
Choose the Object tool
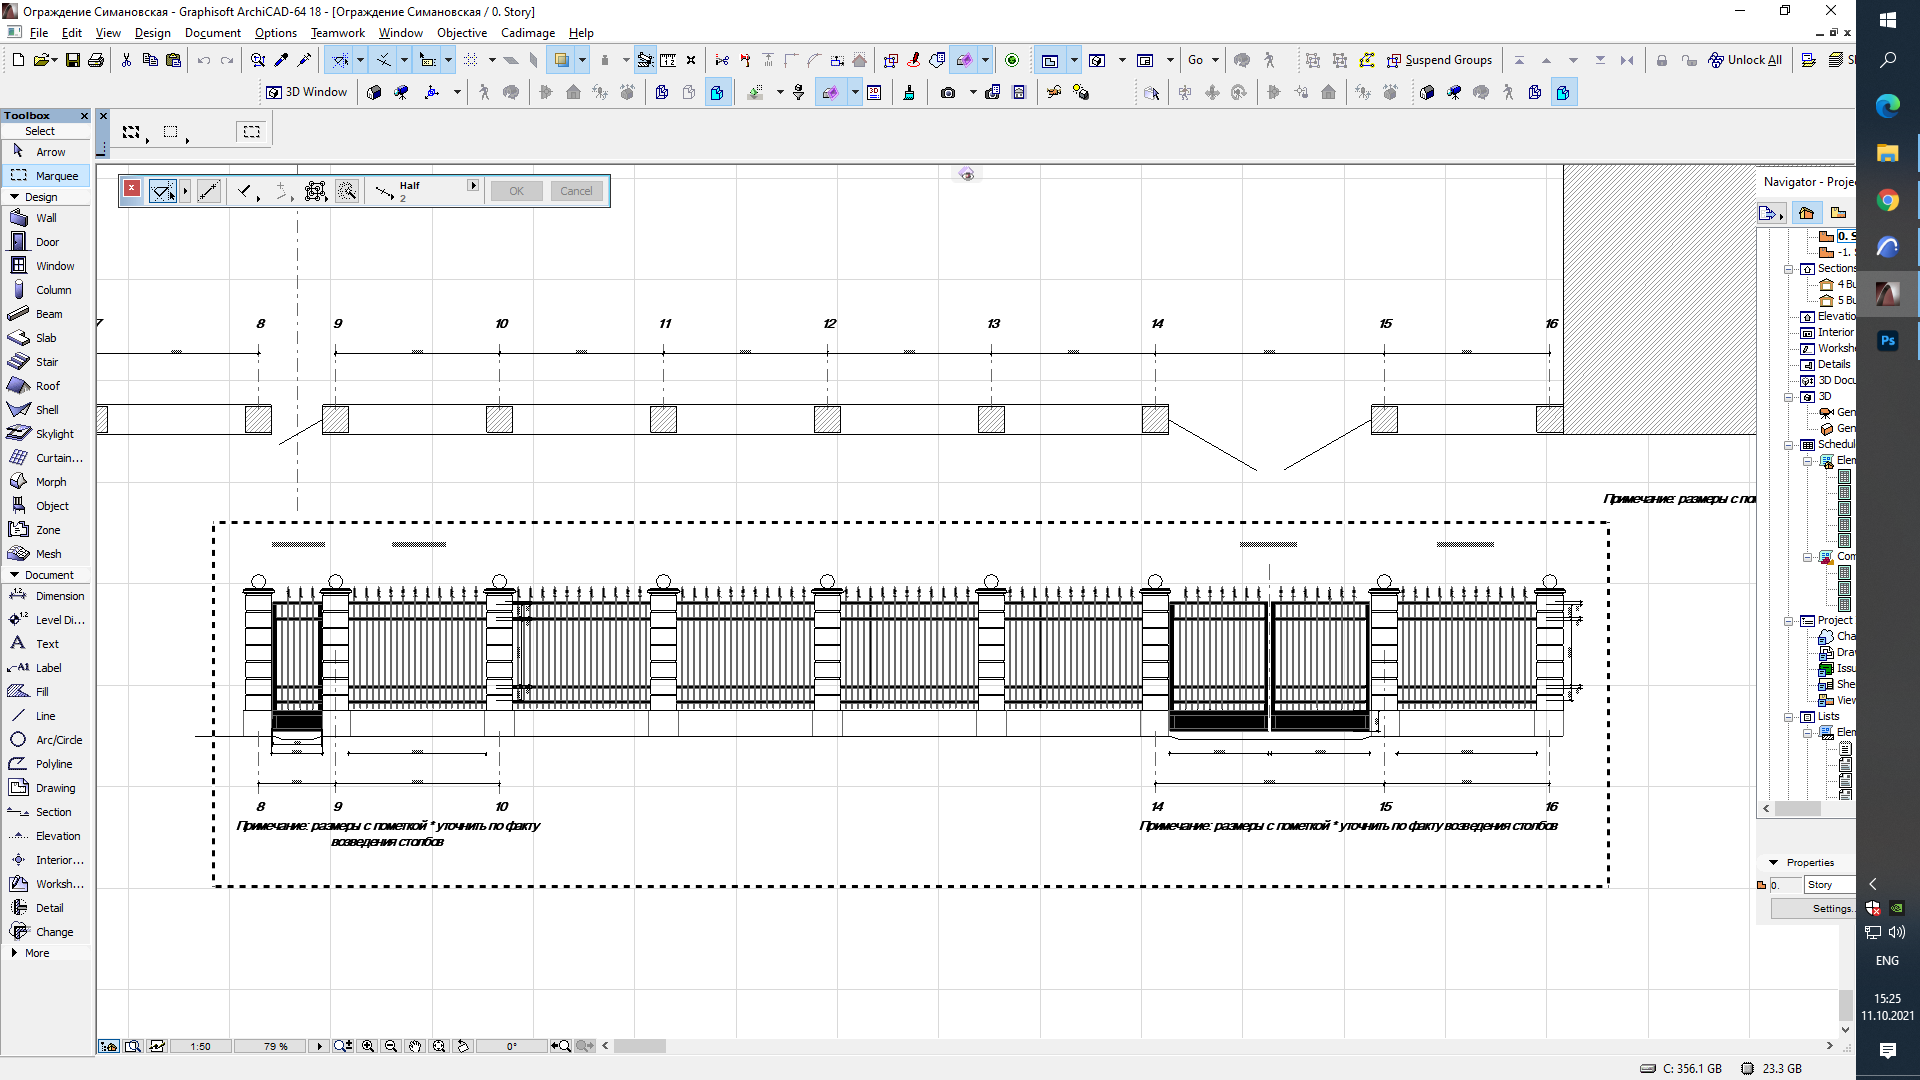click(47, 506)
